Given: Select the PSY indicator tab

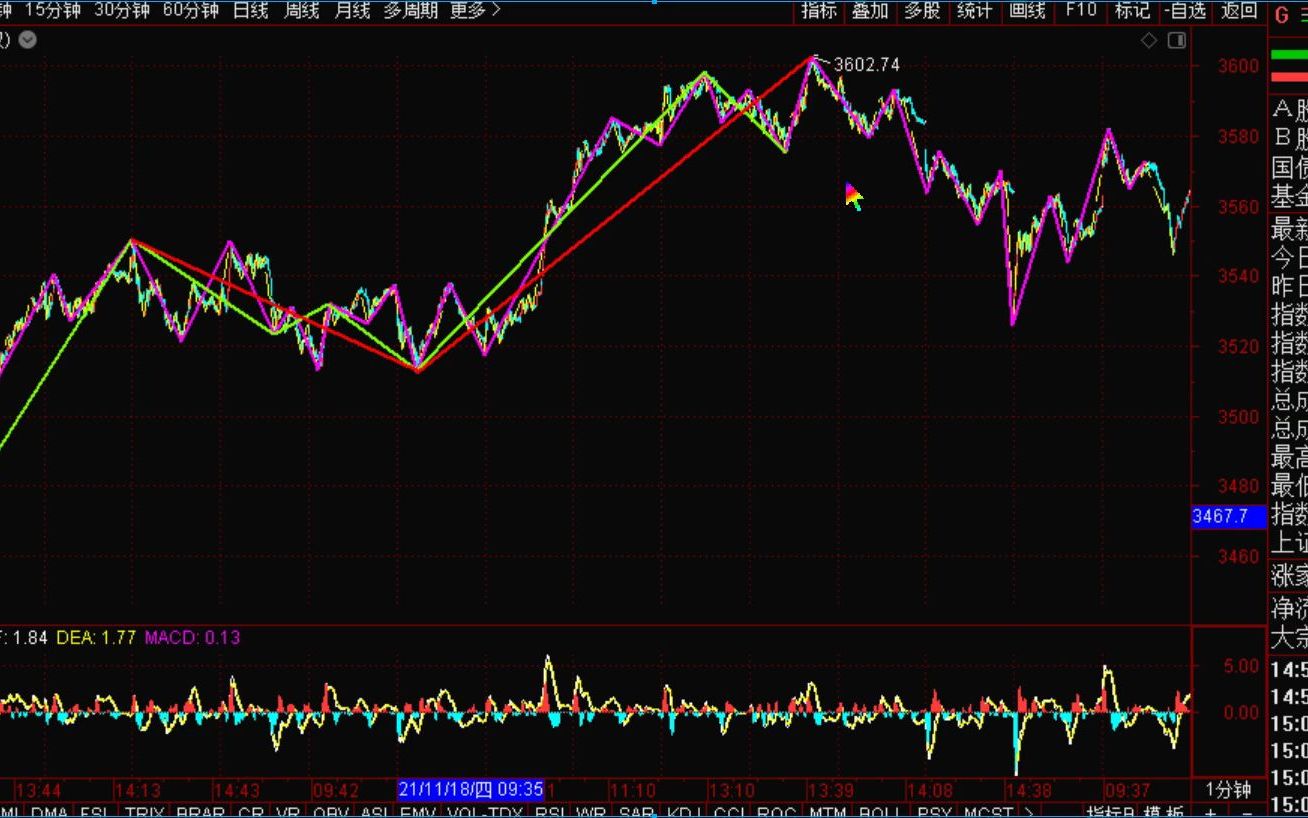Looking at the screenshot, I should click(935, 813).
